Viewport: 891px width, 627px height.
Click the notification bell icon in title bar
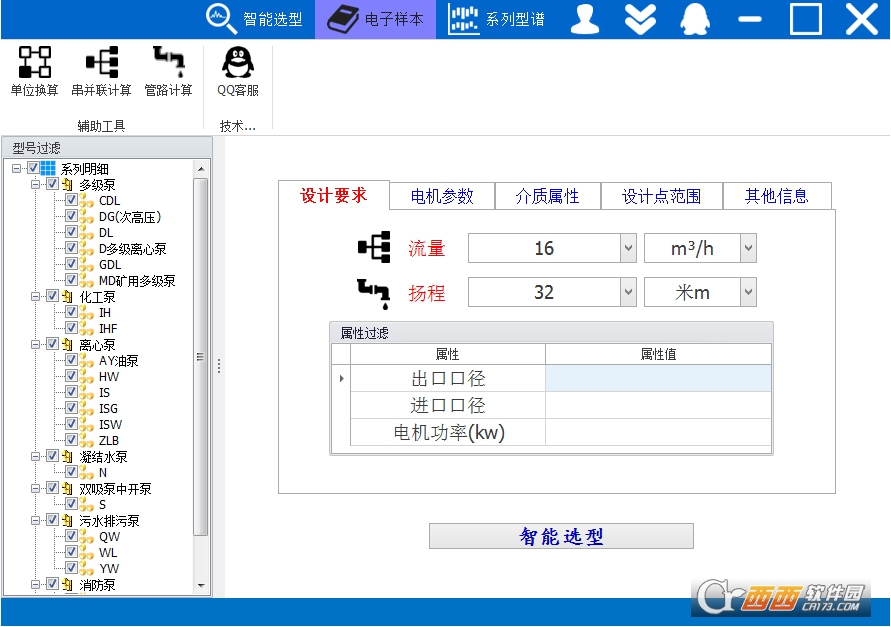694,19
